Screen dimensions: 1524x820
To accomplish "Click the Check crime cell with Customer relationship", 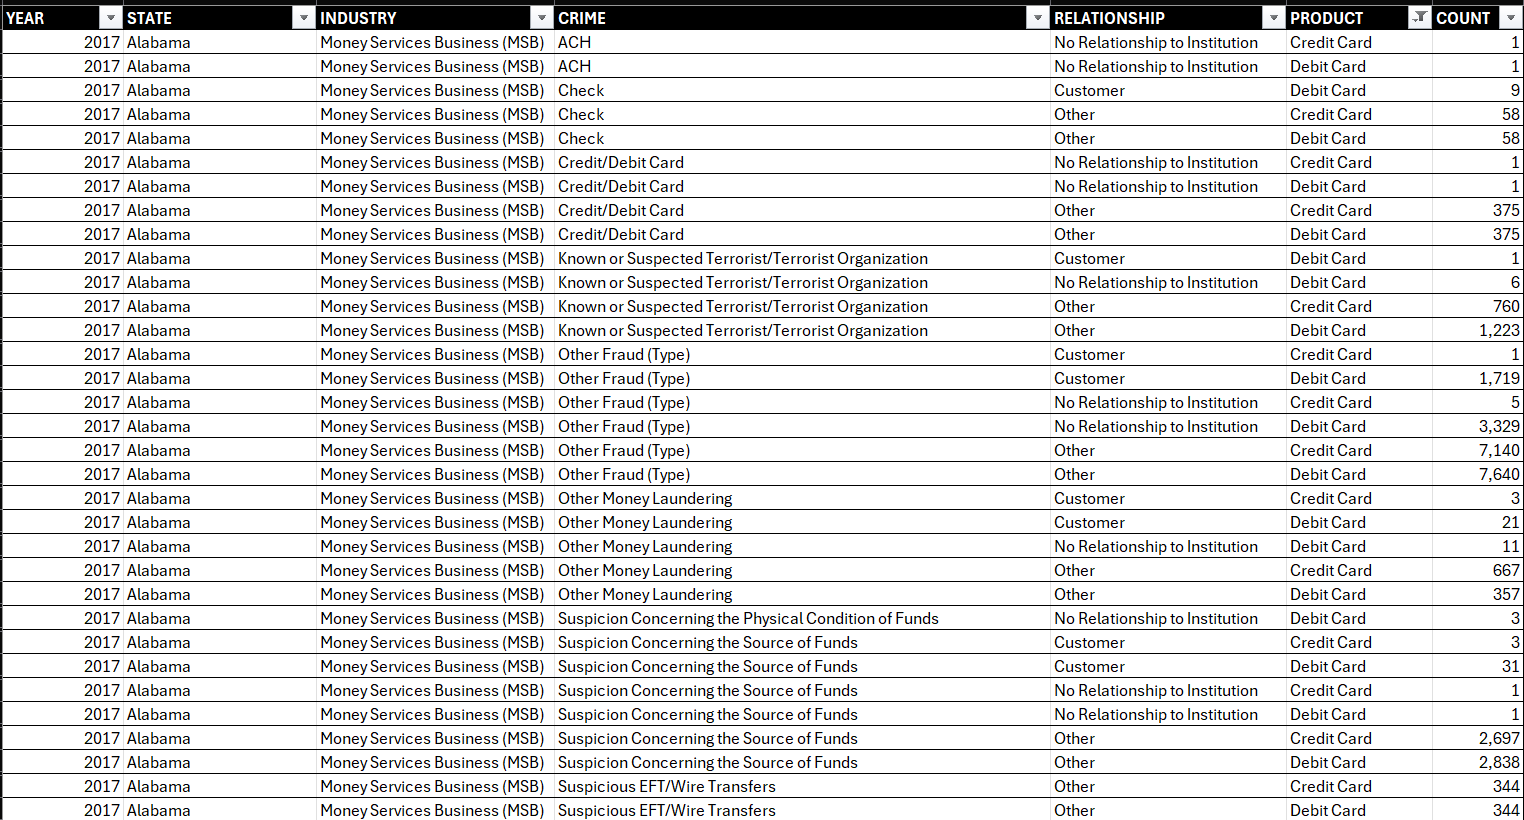I will point(802,90).
